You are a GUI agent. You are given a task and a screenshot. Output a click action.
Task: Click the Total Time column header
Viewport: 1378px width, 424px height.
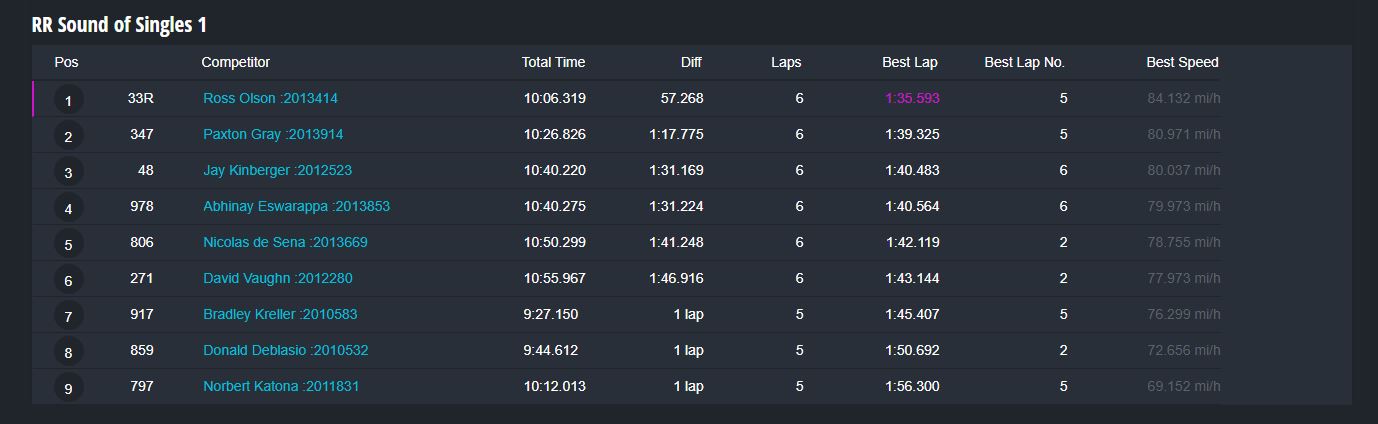click(x=553, y=62)
